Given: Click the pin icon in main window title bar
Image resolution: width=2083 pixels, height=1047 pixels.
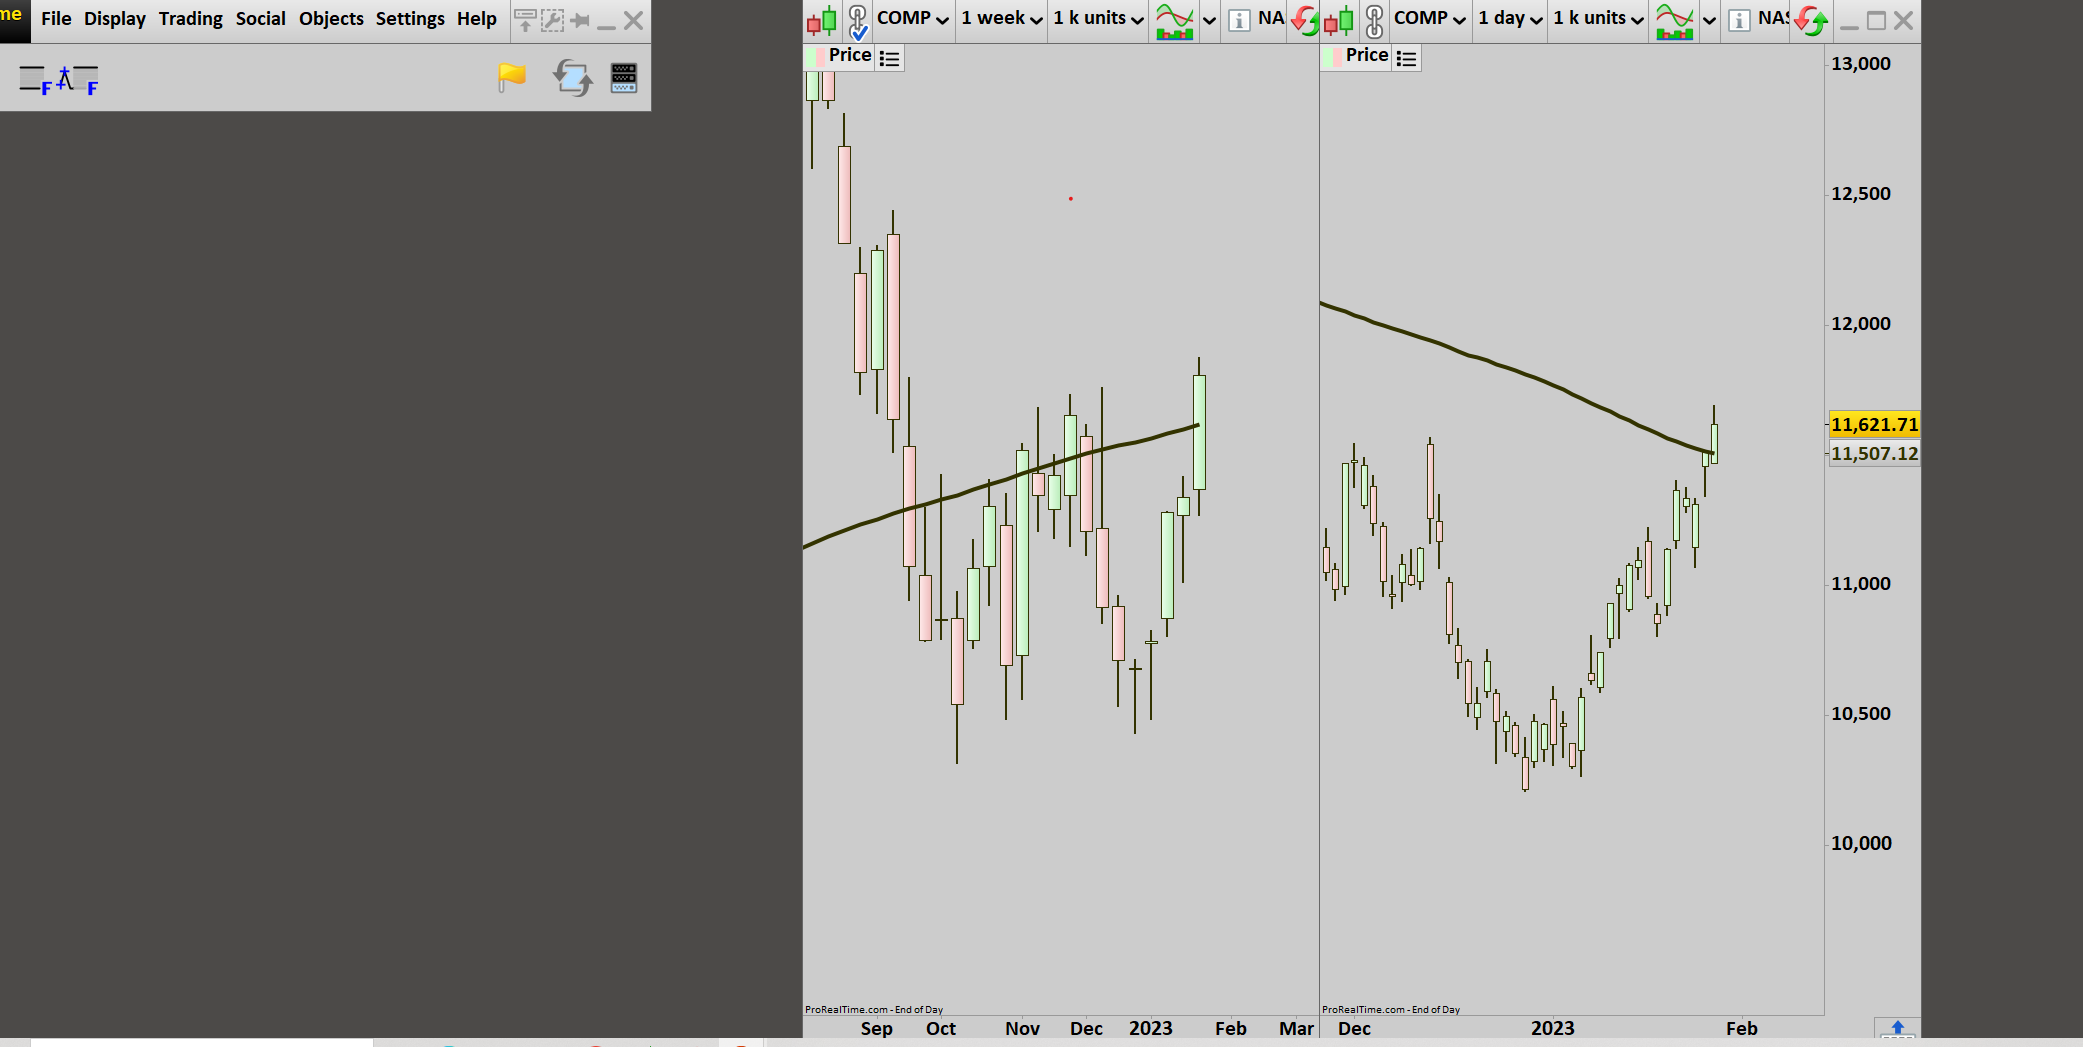Looking at the screenshot, I should 579,20.
